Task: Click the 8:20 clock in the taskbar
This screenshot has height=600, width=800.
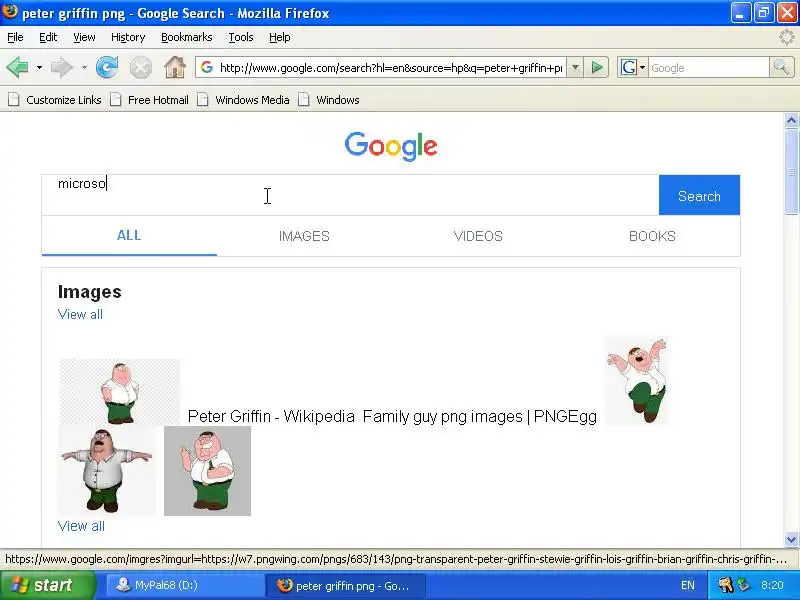Action: 772,585
